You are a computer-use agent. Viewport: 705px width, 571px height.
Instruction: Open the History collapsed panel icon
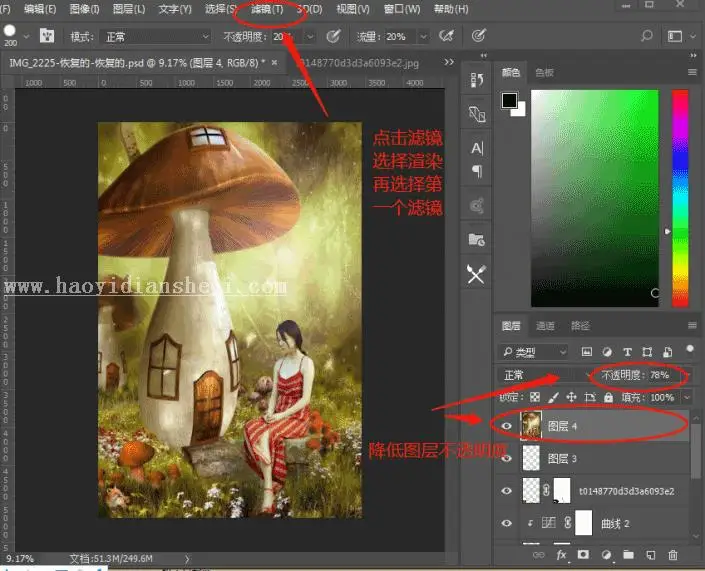click(x=477, y=80)
